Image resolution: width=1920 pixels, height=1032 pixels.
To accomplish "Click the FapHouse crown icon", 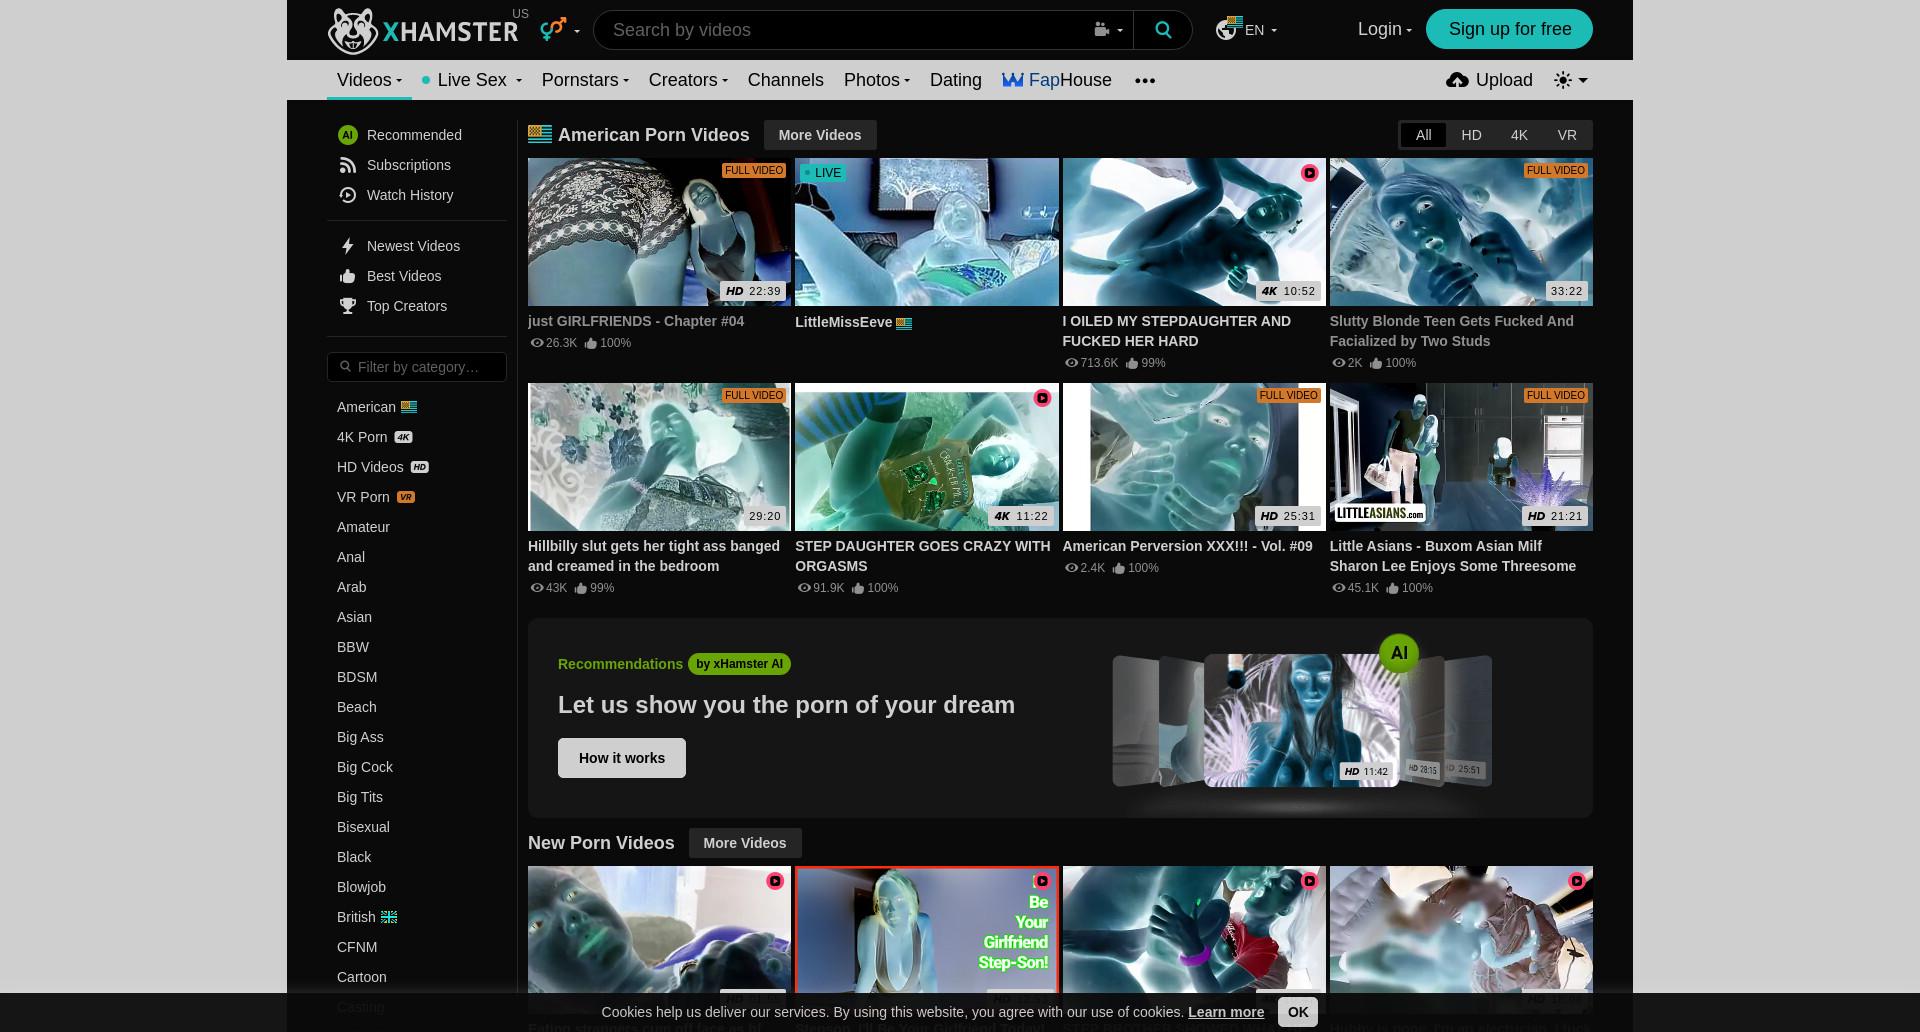I will point(1013,80).
